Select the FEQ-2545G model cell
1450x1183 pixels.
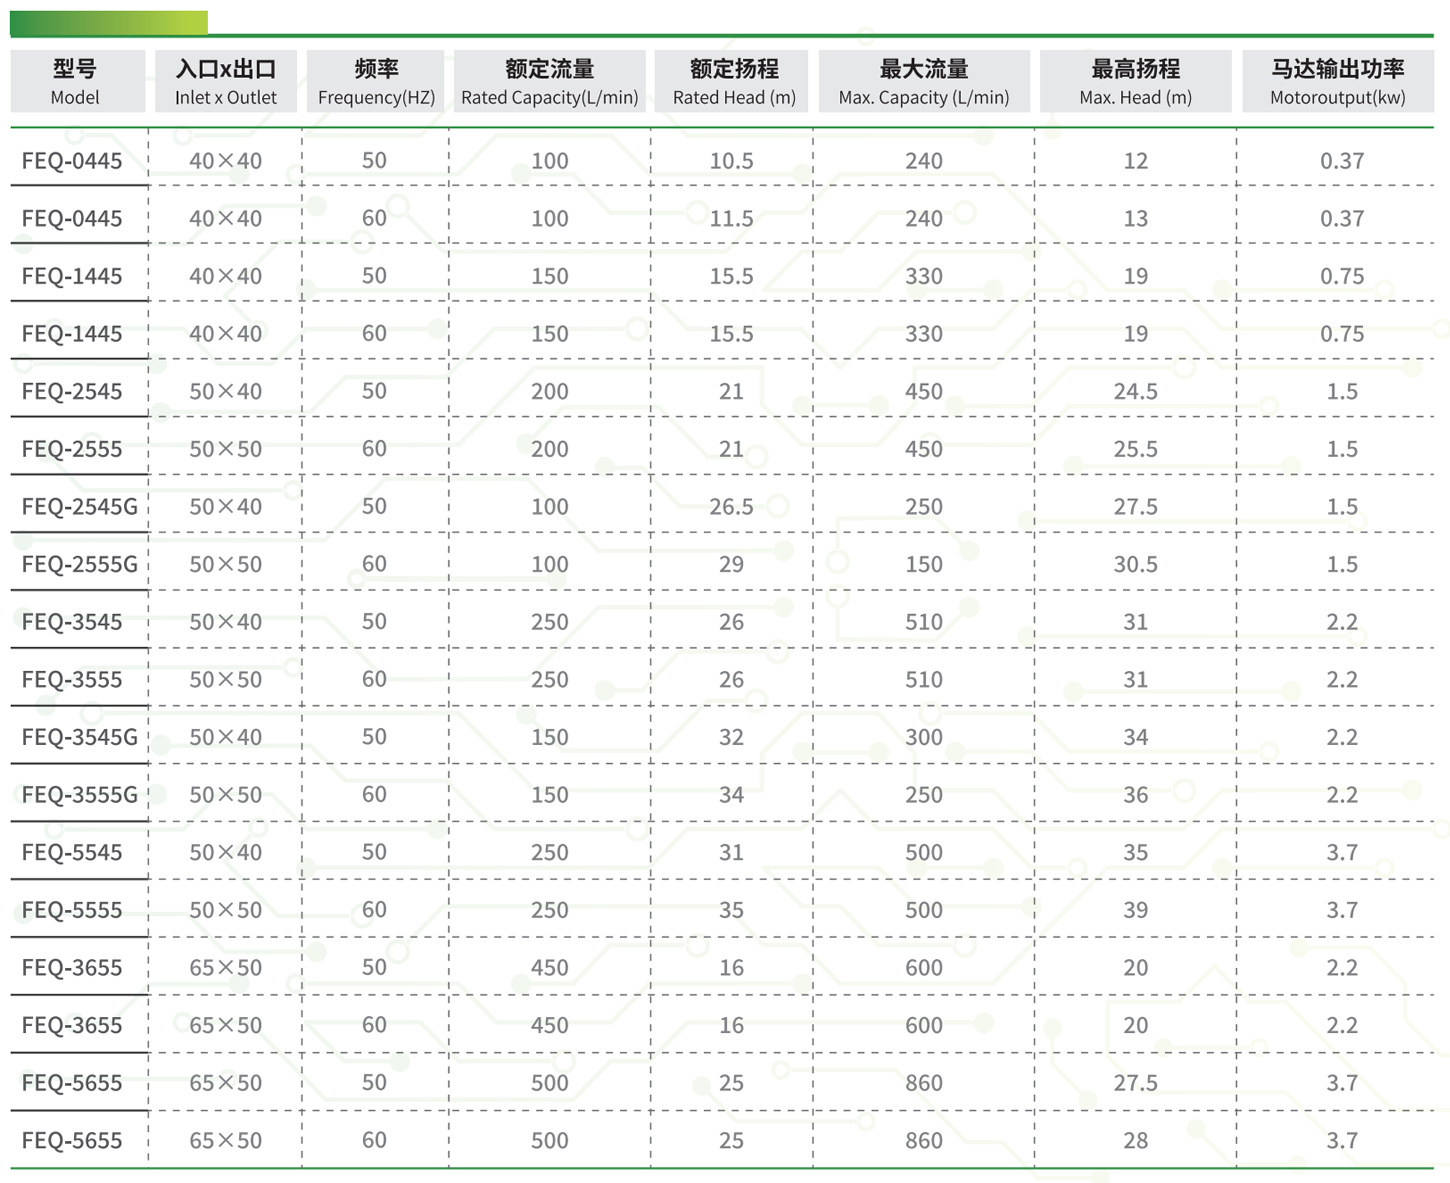coord(79,507)
